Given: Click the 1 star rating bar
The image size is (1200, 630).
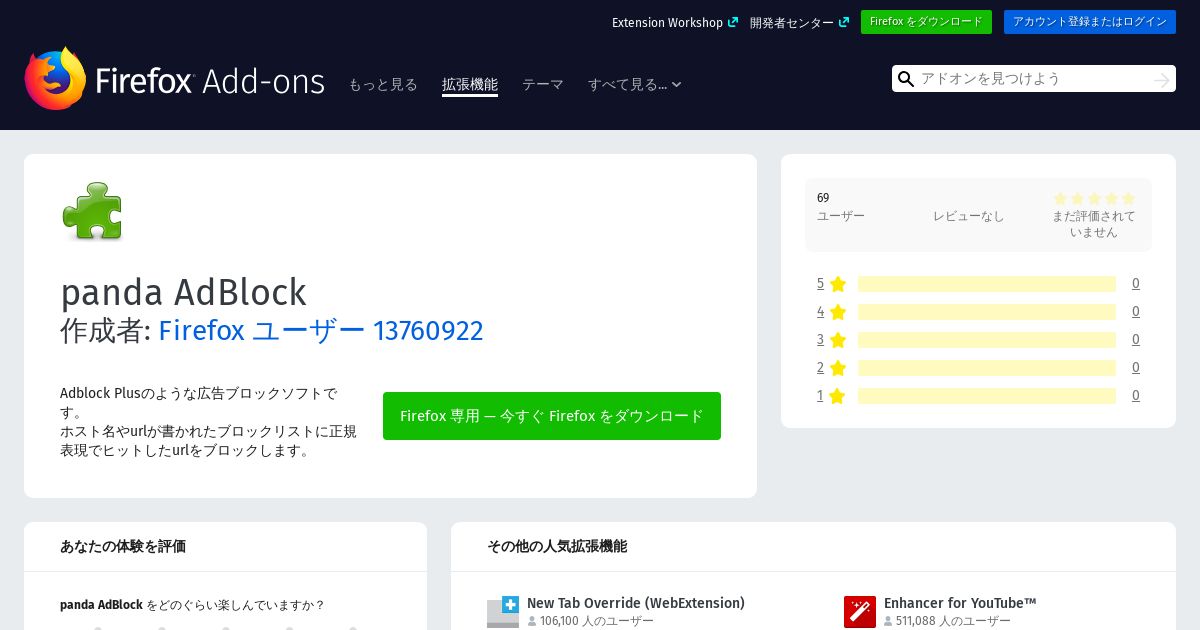Looking at the screenshot, I should (987, 396).
